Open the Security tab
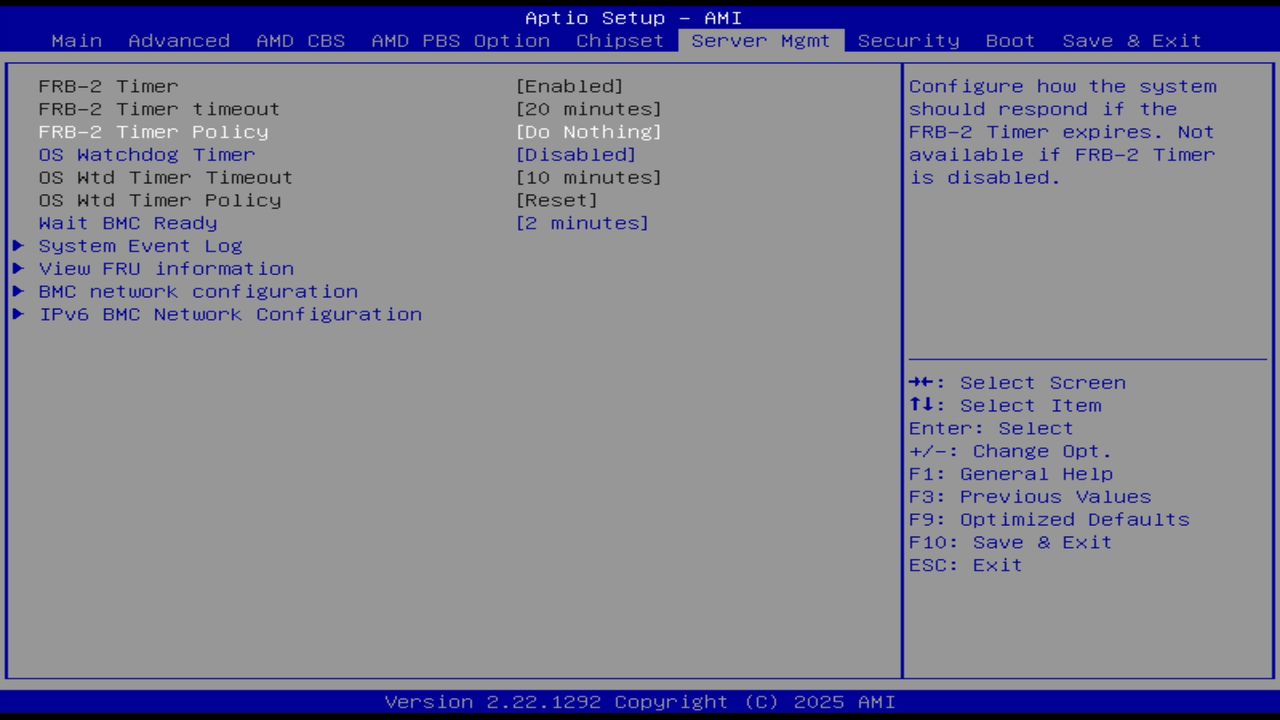1280x720 pixels. click(908, 41)
